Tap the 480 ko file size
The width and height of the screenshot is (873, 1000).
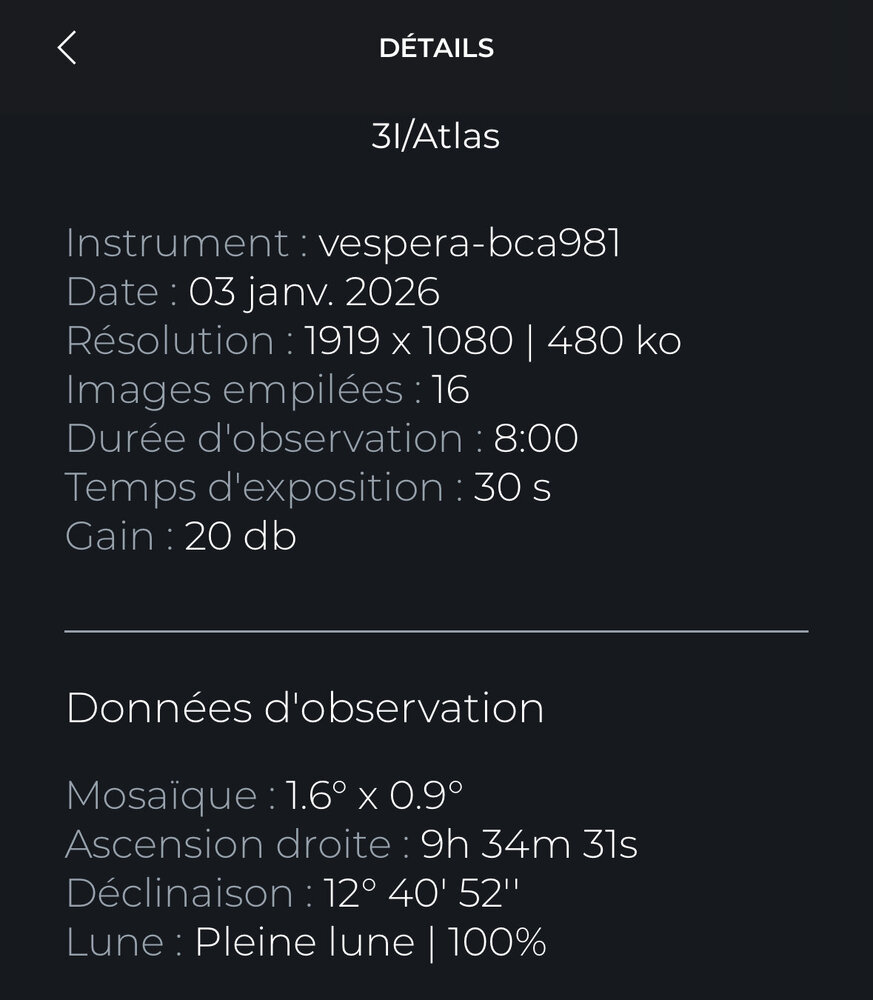(x=614, y=341)
